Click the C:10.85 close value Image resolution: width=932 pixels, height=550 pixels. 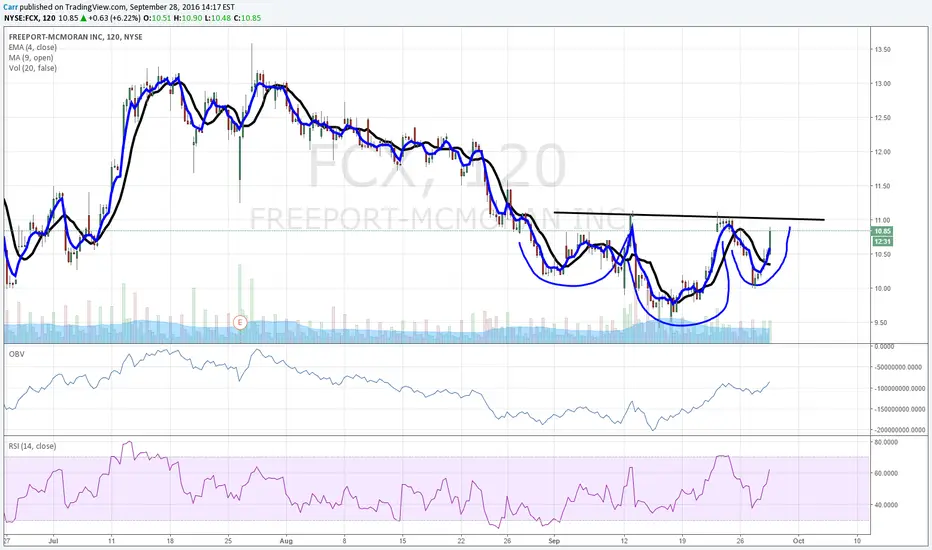click(x=247, y=18)
